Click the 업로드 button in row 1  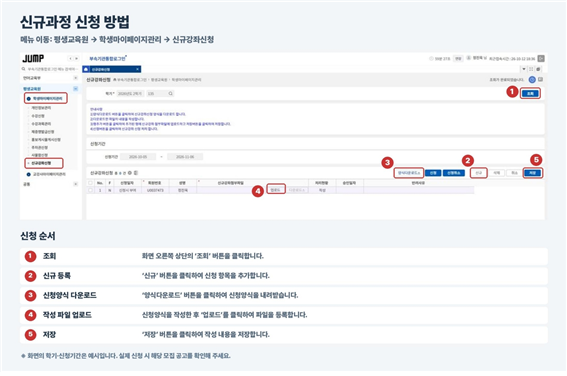tap(276, 190)
